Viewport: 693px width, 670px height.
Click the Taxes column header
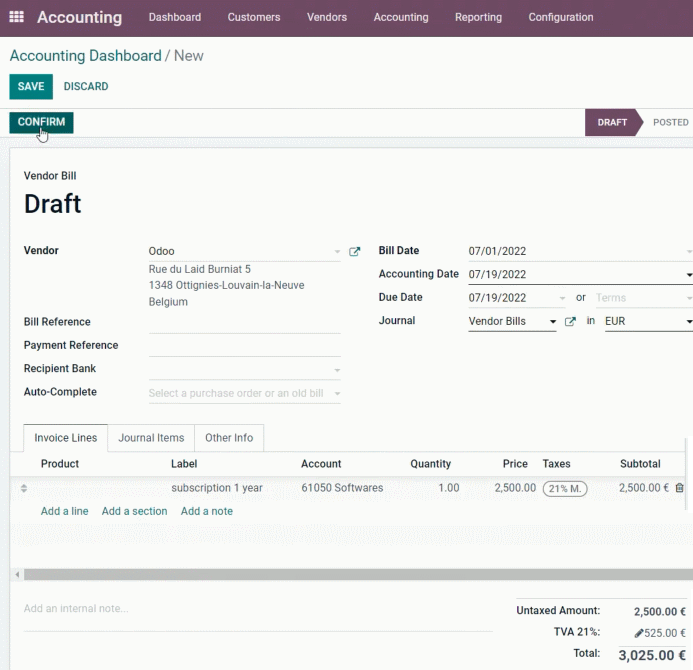[x=556, y=464]
